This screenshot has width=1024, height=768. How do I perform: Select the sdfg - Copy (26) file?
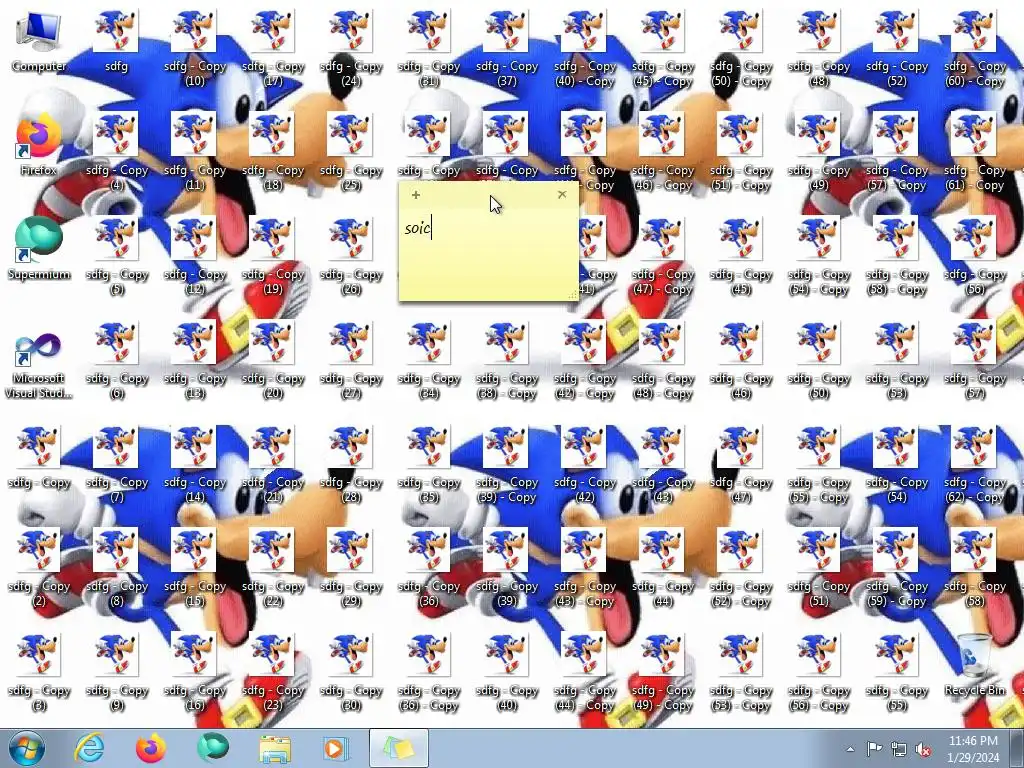[x=350, y=257]
